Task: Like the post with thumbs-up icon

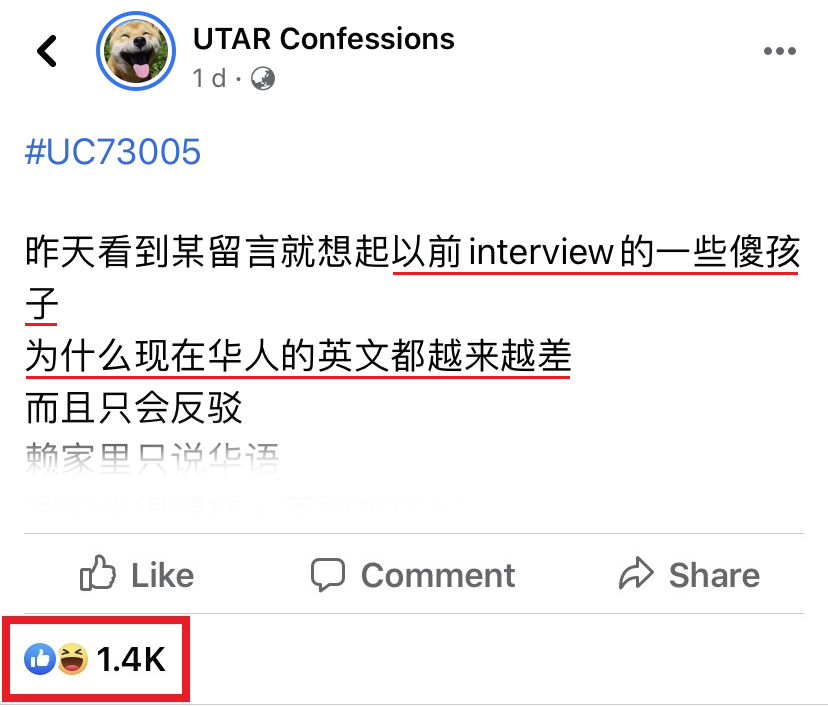Action: (98, 573)
